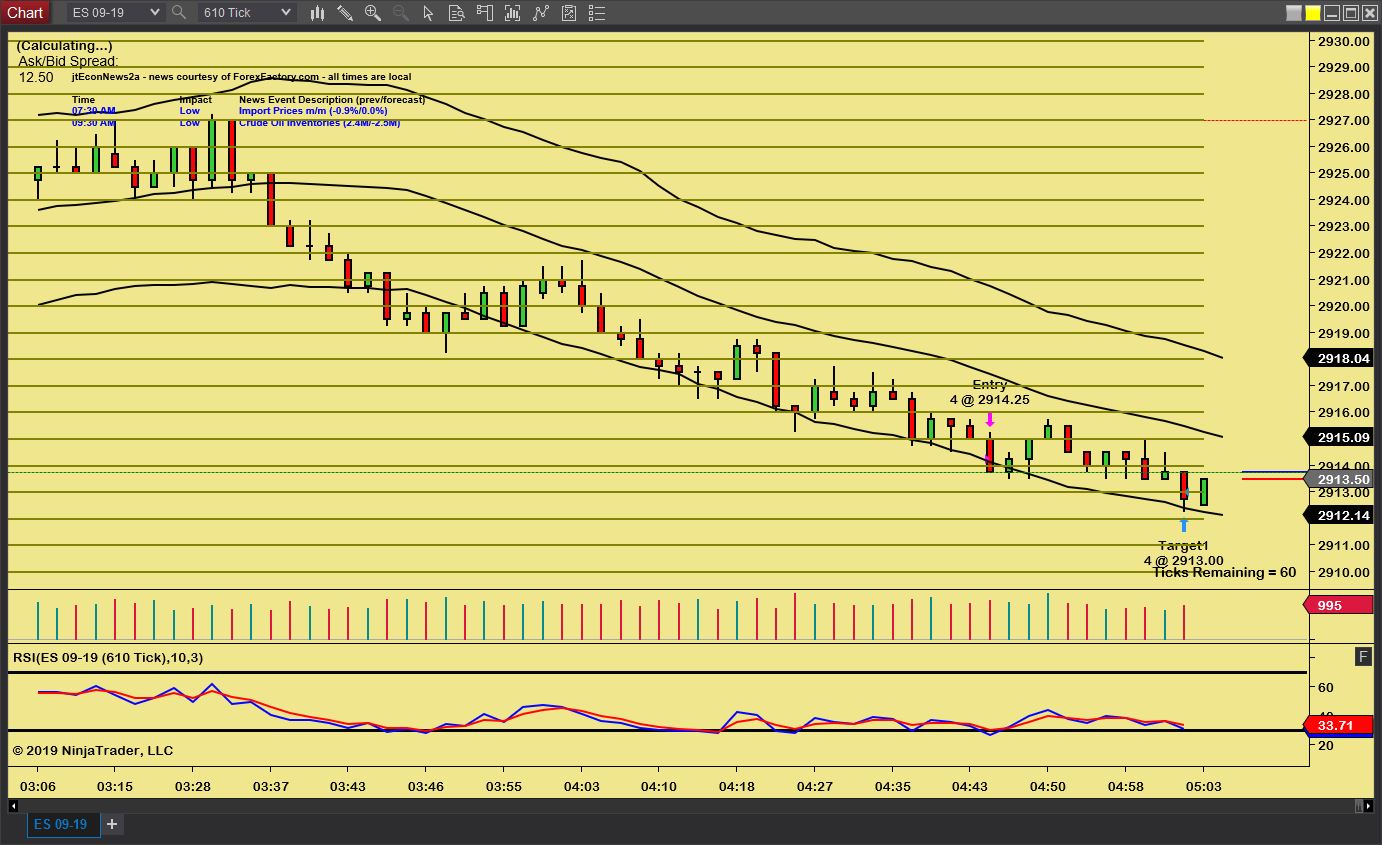The image size is (1382, 845).
Task: Click the red 33.71 RSI value marker
Action: (1338, 725)
